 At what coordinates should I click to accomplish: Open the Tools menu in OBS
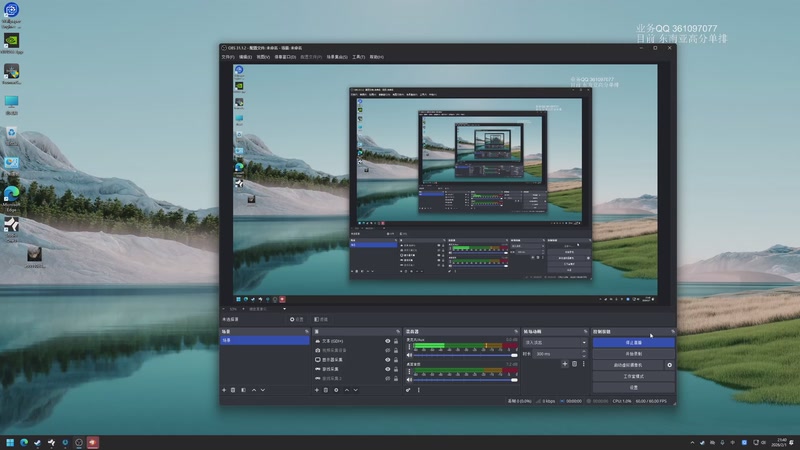coord(359,57)
